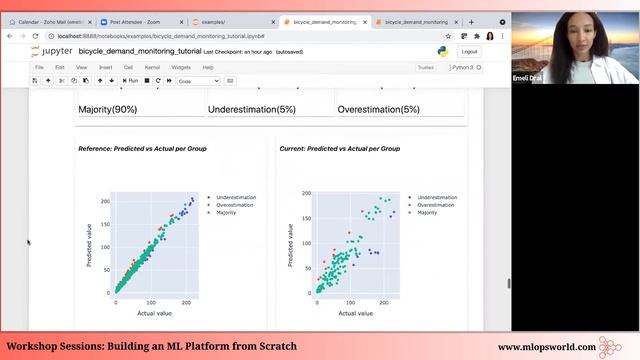Viewport: 640px width, 360px height.
Task: Move the selected cell down
Action: tap(111, 81)
